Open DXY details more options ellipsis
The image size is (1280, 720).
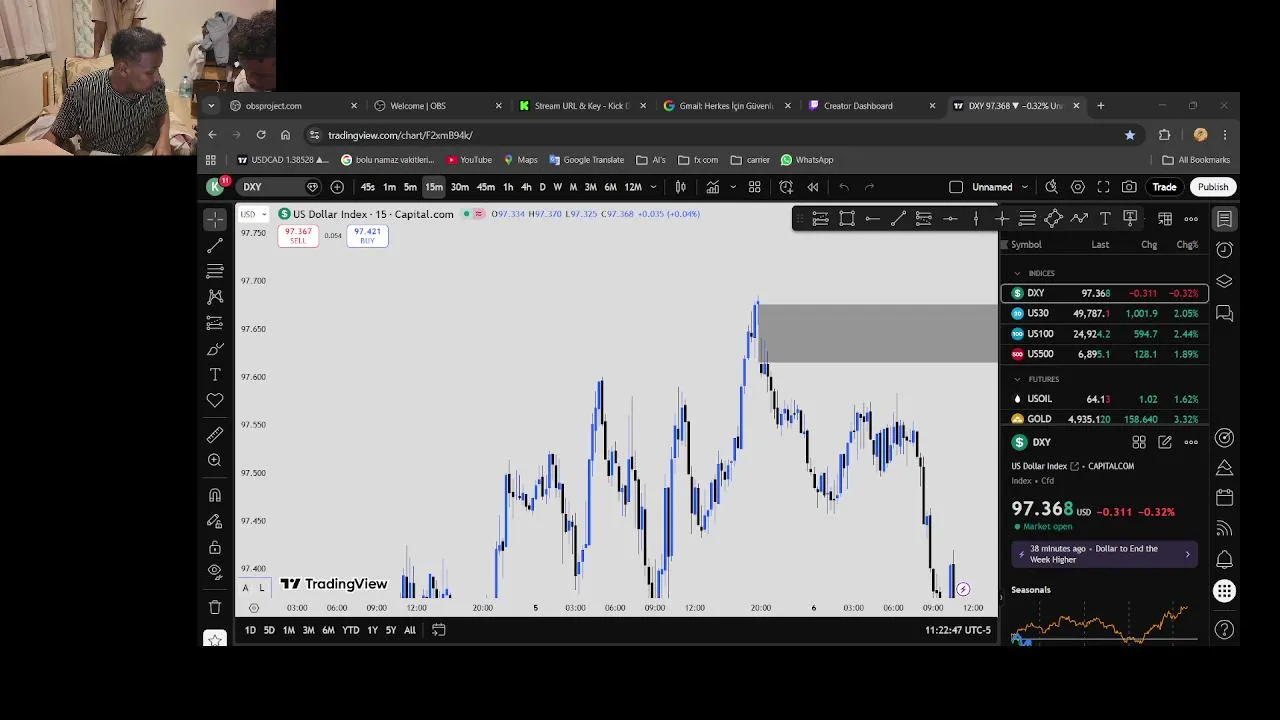point(1191,442)
